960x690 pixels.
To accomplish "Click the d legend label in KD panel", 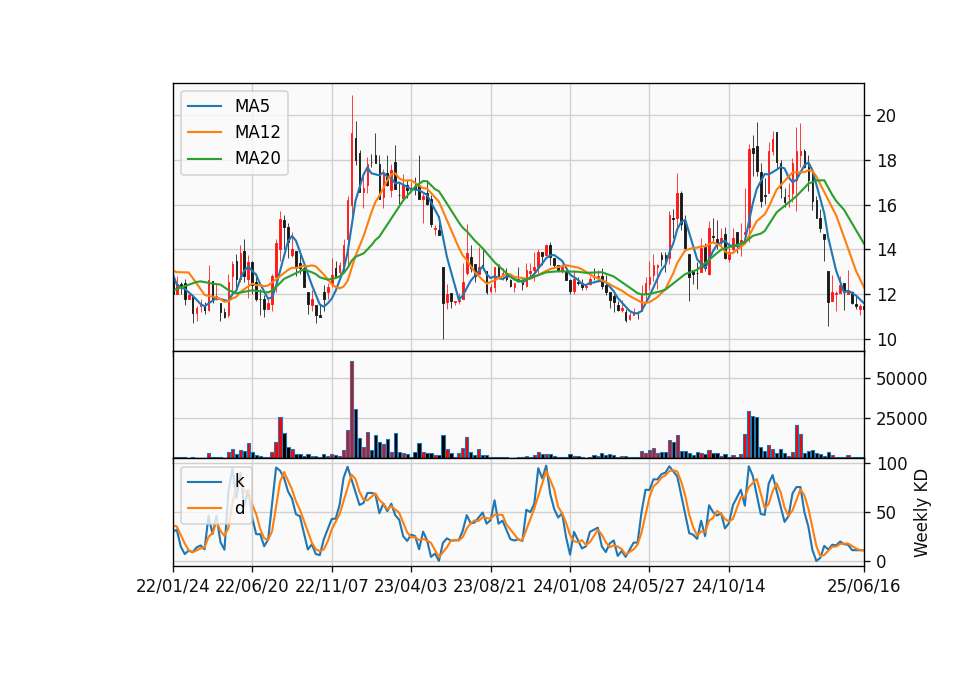I will 239,508.
